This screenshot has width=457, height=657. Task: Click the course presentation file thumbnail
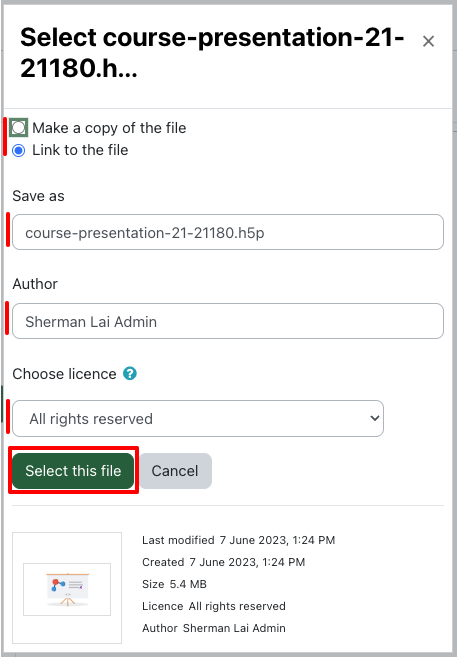(x=67, y=588)
